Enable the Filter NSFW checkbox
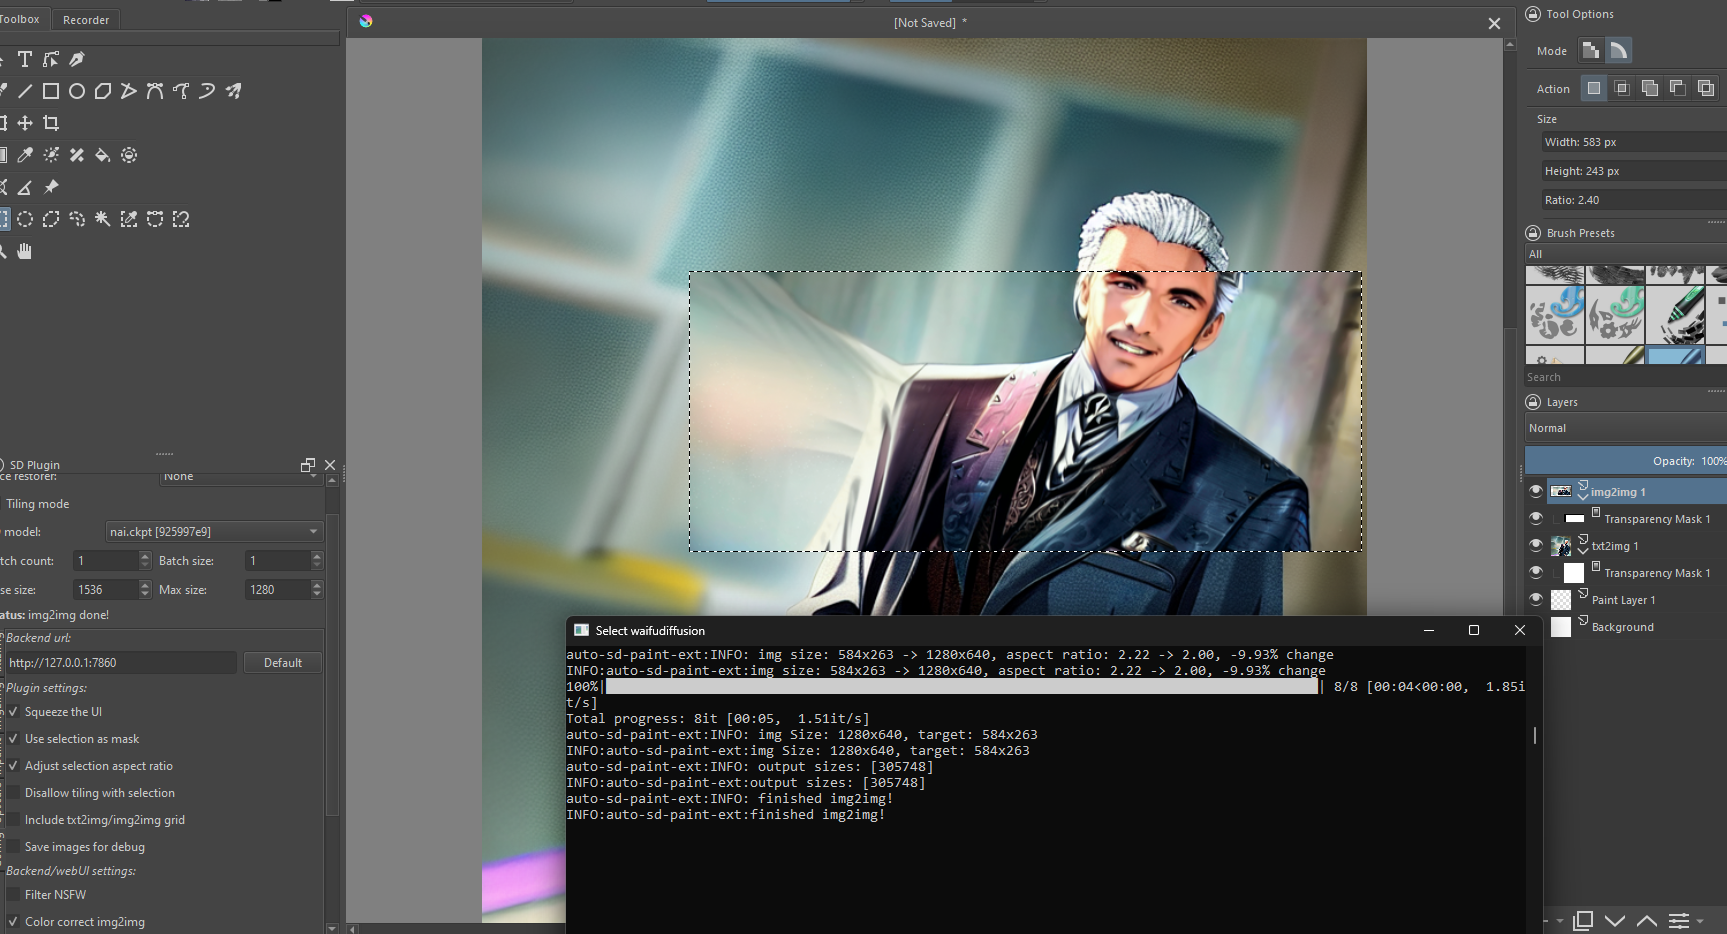Image resolution: width=1727 pixels, height=934 pixels. pyautogui.click(x=14, y=894)
